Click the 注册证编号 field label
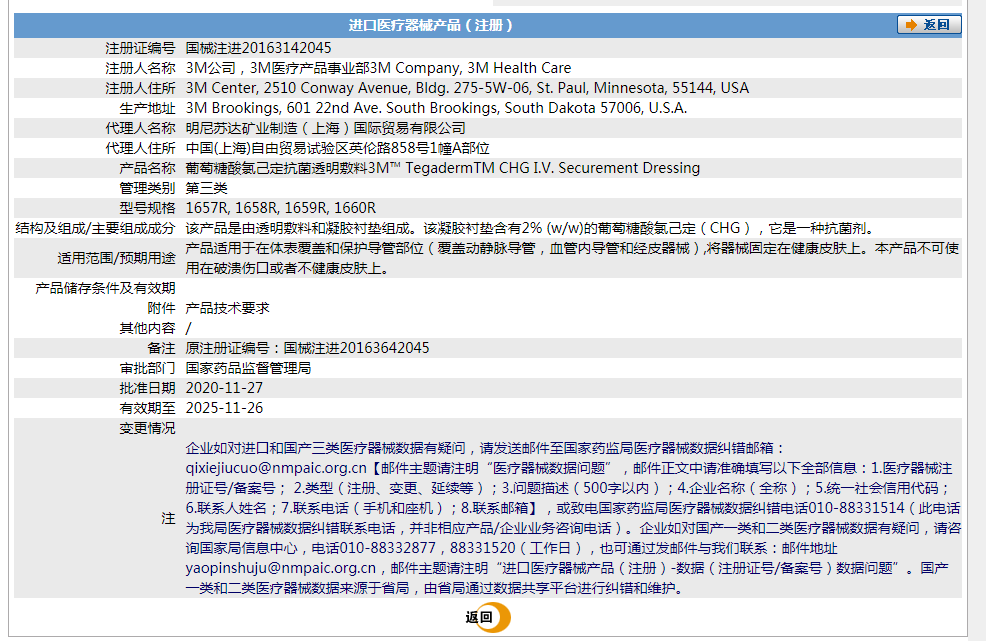The image size is (986, 641). click(140, 48)
